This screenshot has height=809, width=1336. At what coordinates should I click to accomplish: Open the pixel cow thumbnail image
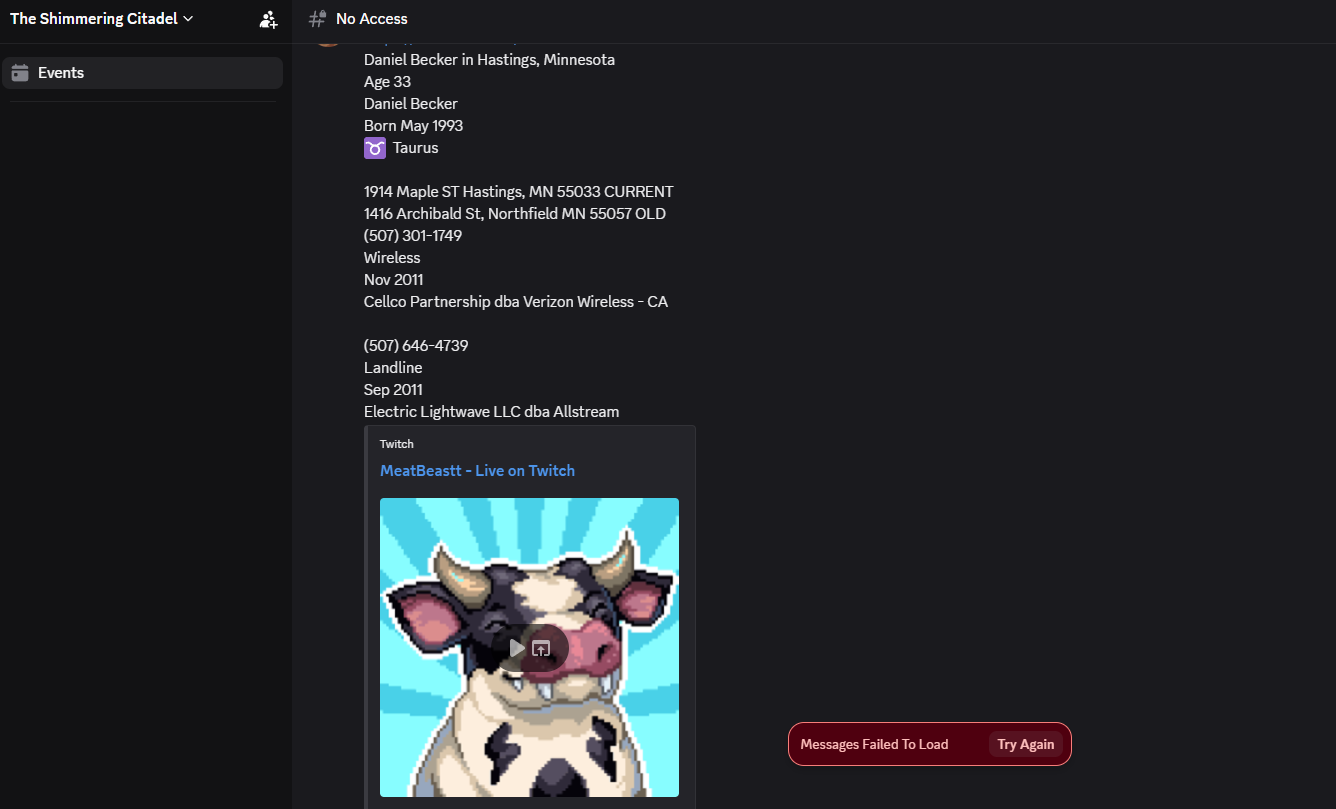point(529,647)
